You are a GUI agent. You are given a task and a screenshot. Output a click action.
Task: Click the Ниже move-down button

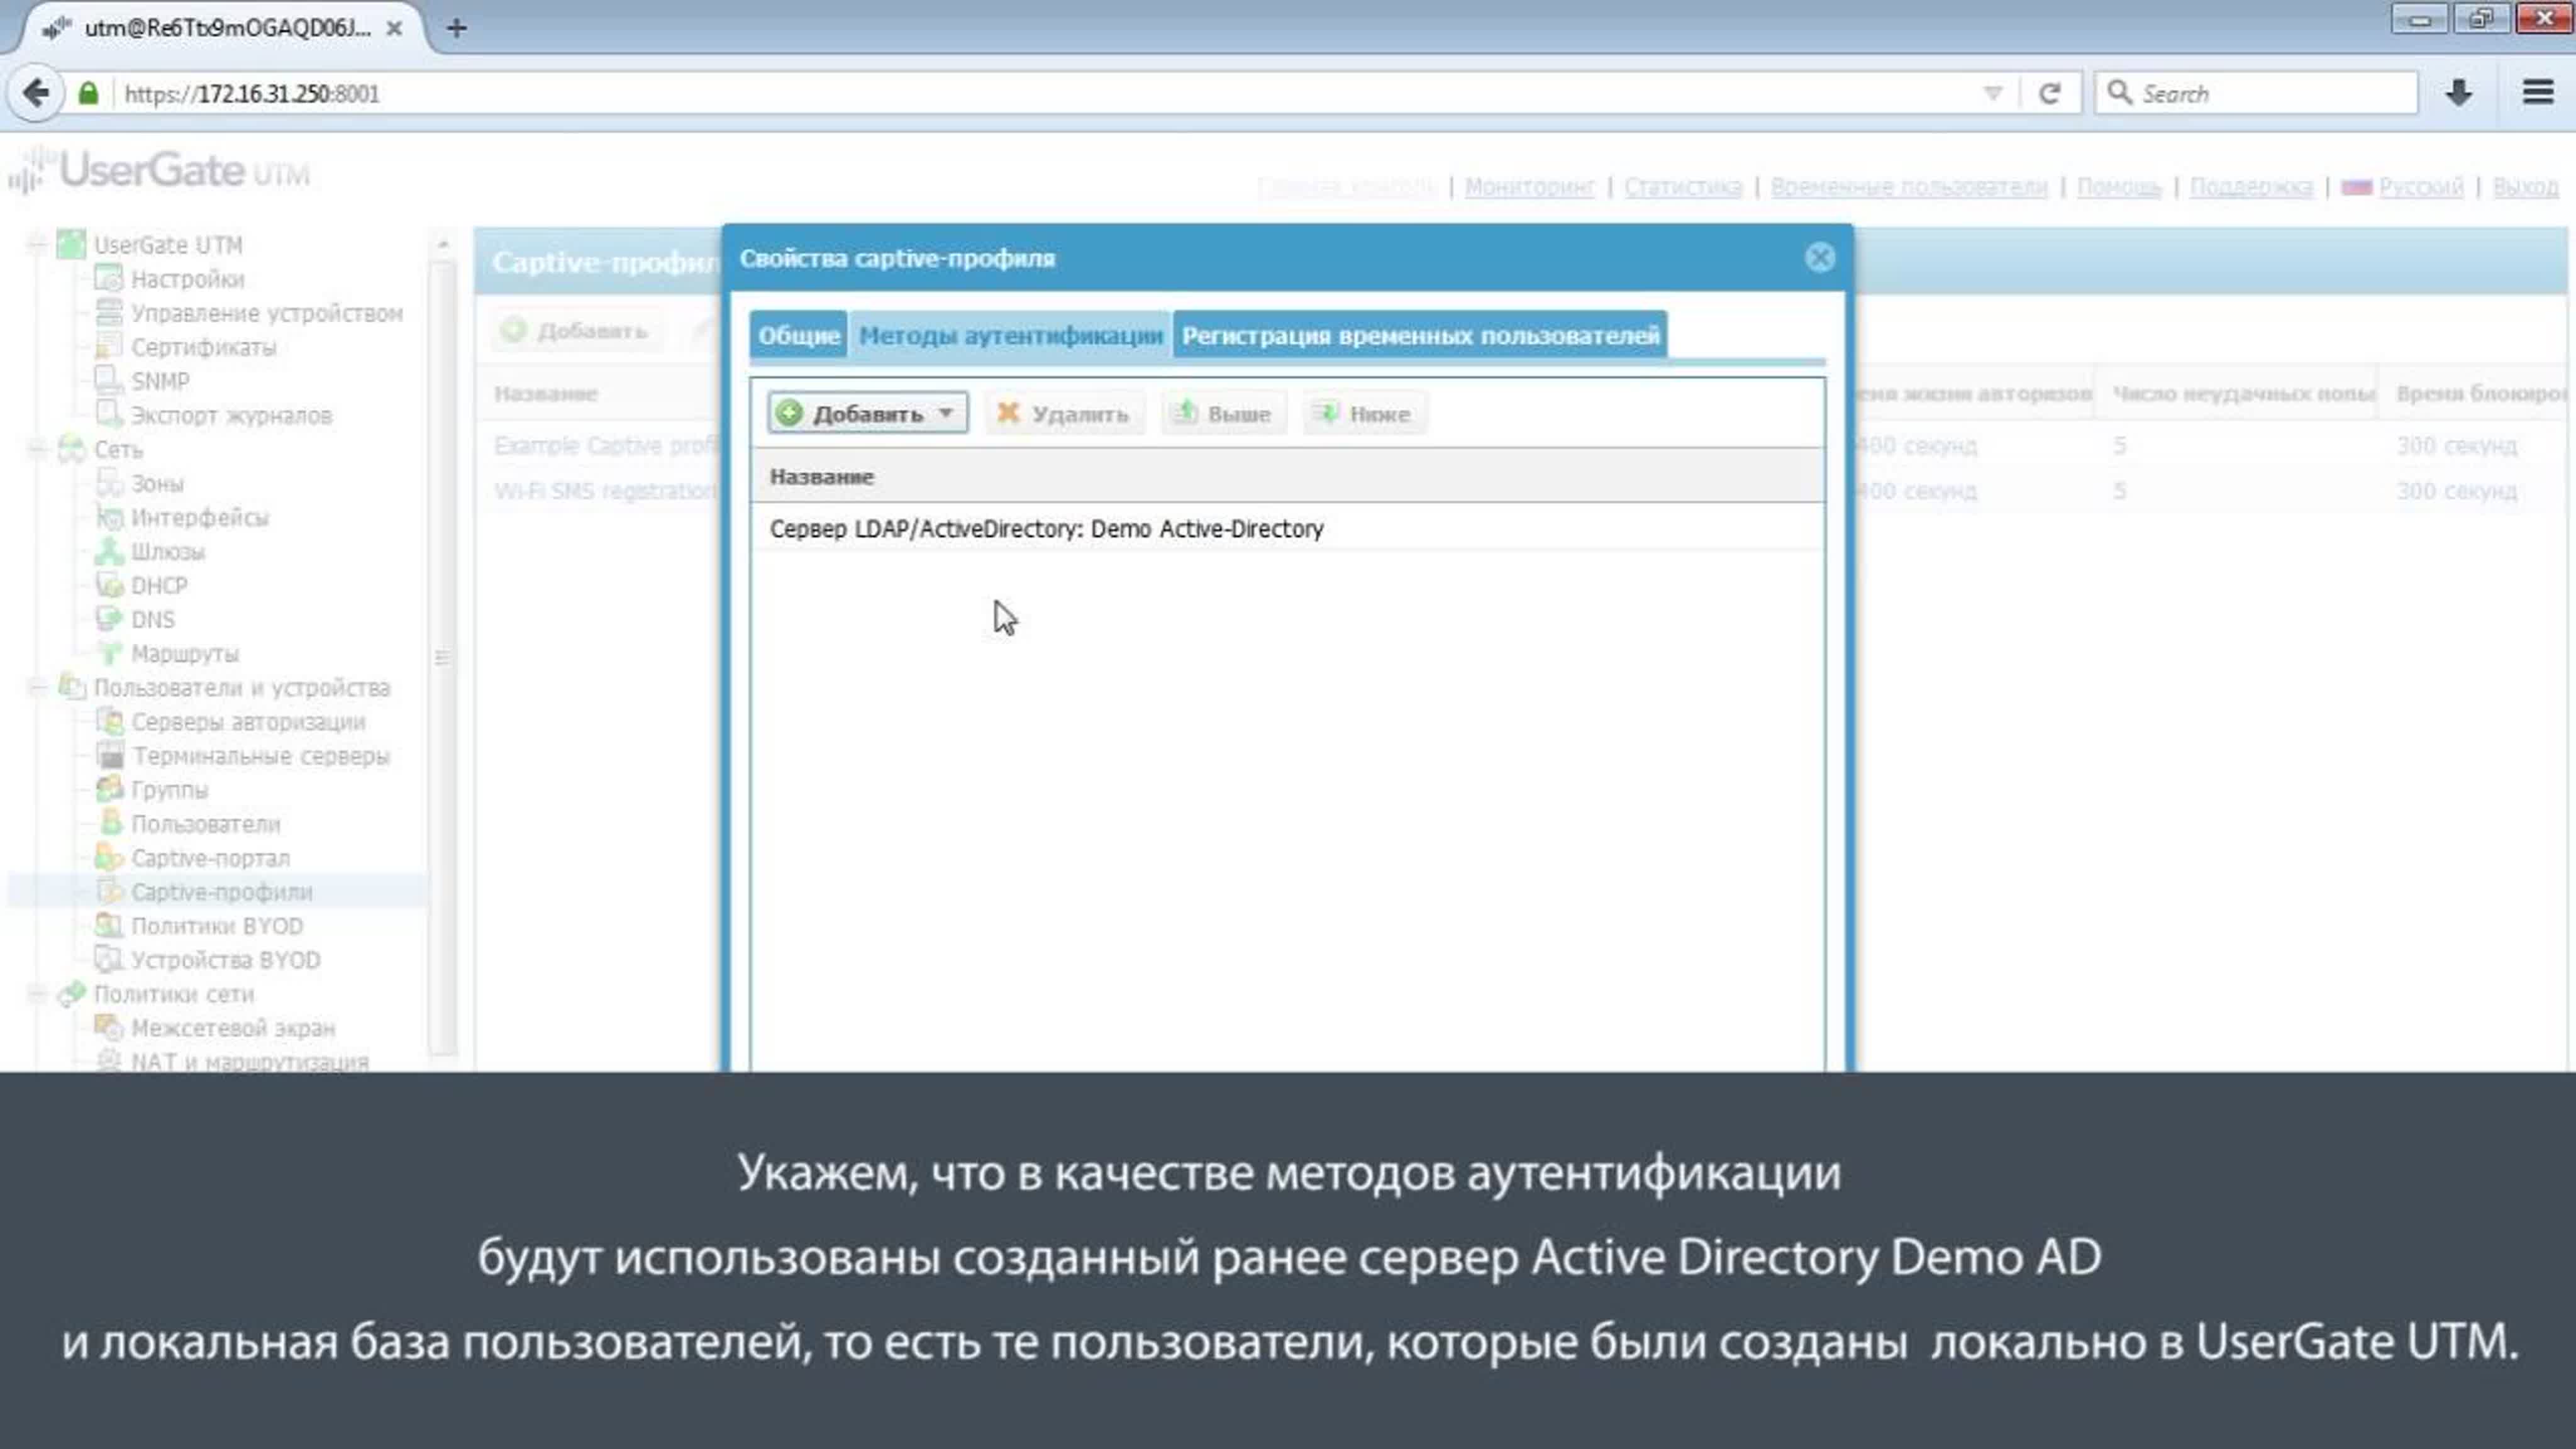click(1364, 413)
